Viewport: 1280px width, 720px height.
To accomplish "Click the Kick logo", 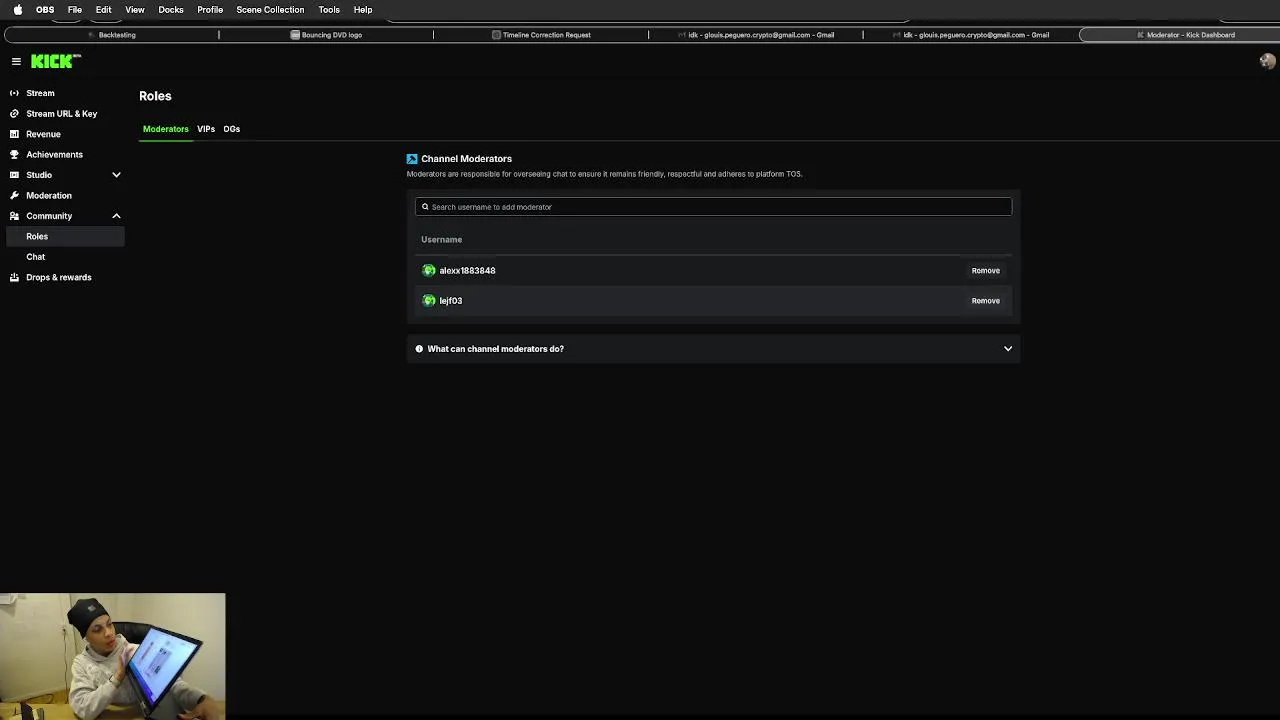I will pyautogui.click(x=55, y=61).
